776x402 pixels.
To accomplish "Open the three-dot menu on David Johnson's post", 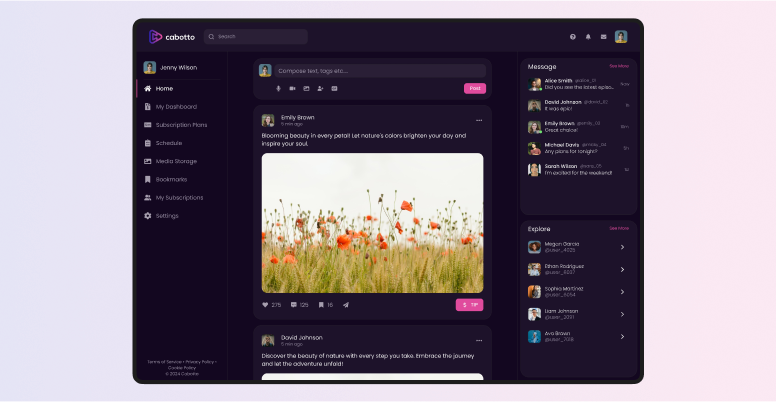I will pos(479,340).
